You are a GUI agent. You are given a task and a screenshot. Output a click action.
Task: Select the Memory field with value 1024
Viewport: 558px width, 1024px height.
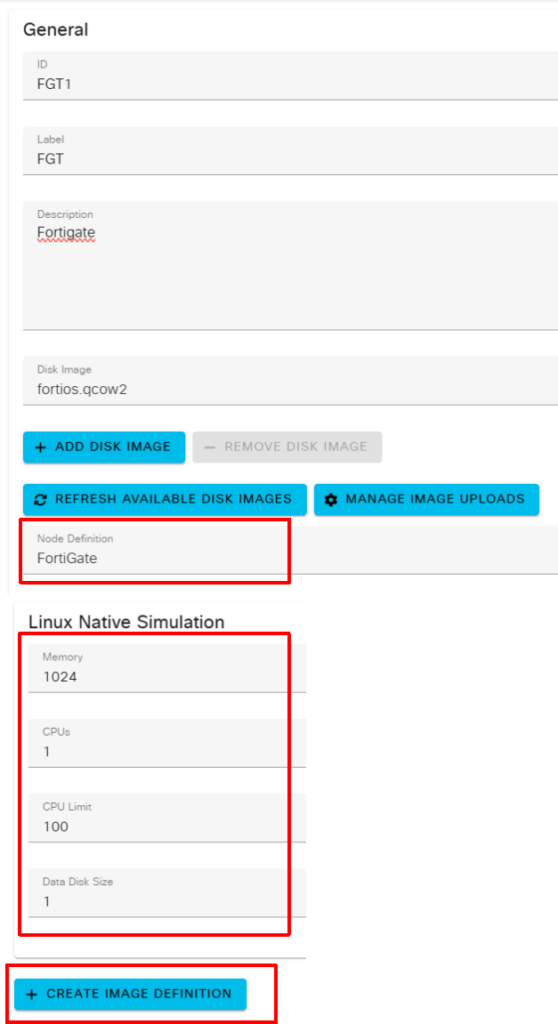click(x=167, y=668)
